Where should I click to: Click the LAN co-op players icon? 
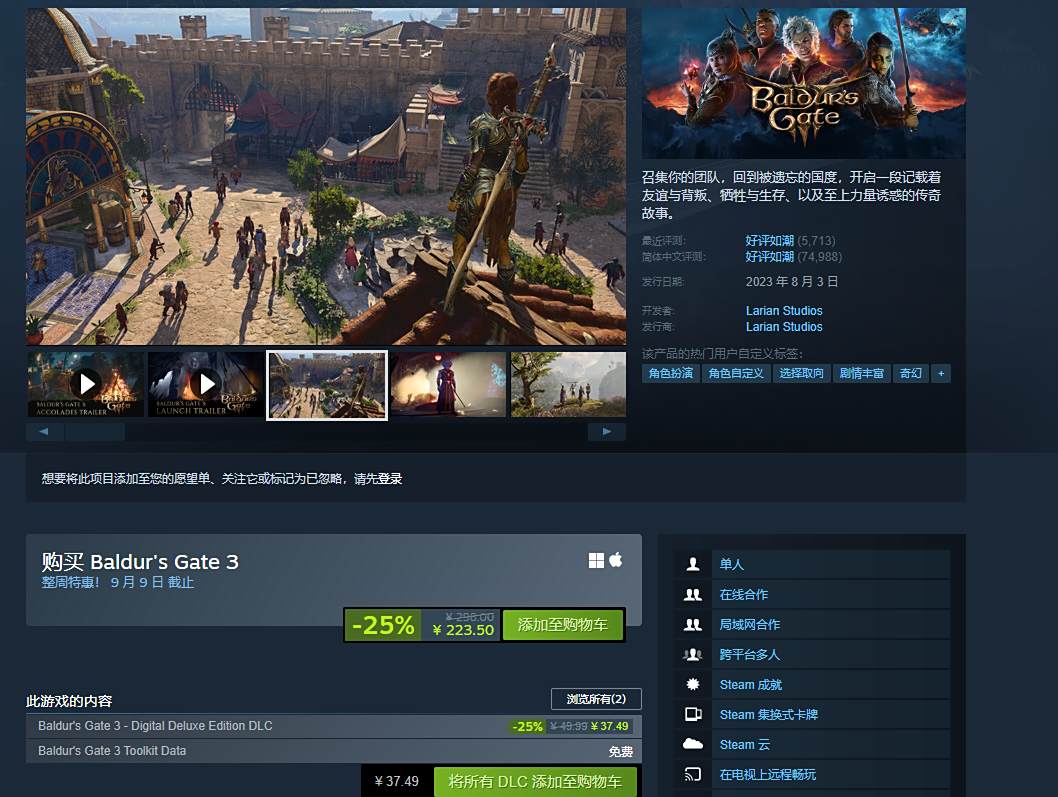pyautogui.click(x=692, y=624)
